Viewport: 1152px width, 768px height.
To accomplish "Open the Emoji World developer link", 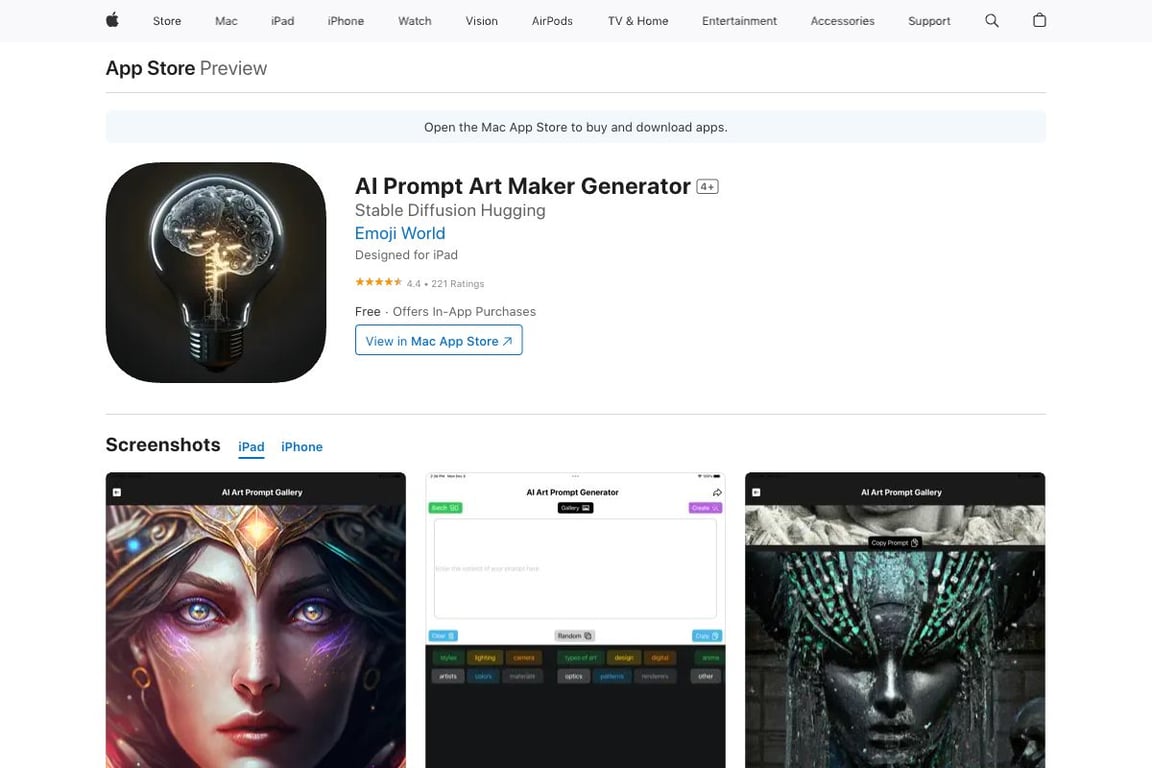I will [400, 233].
